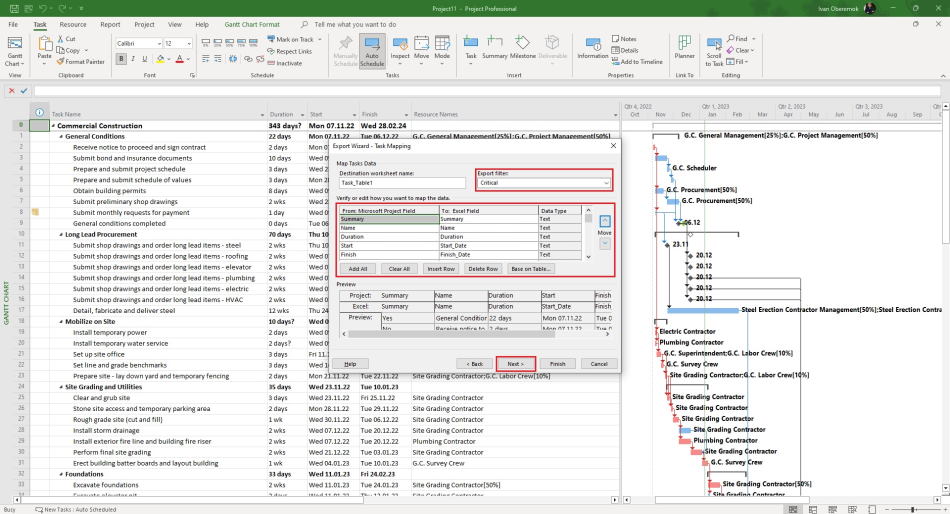
Task: Click Cancel in the Export Wizard
Action: 599,364
